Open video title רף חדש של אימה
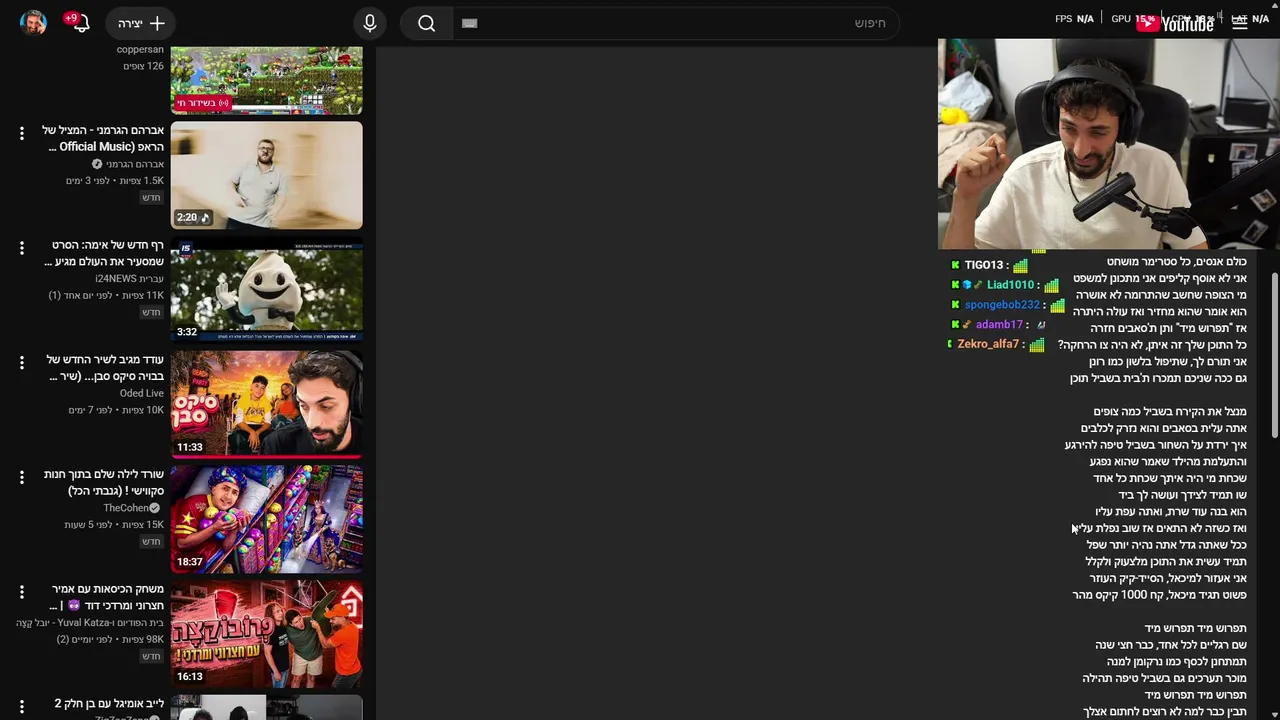1280x720 pixels. click(104, 253)
